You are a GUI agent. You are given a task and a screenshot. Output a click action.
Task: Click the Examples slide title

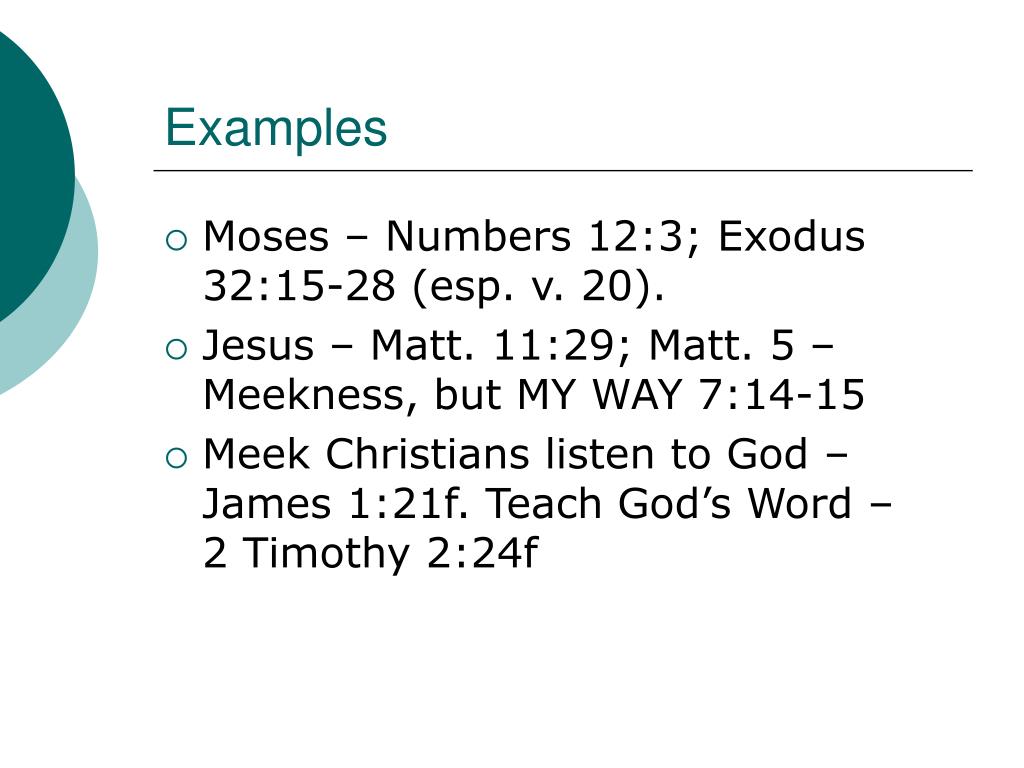pyautogui.click(x=276, y=129)
